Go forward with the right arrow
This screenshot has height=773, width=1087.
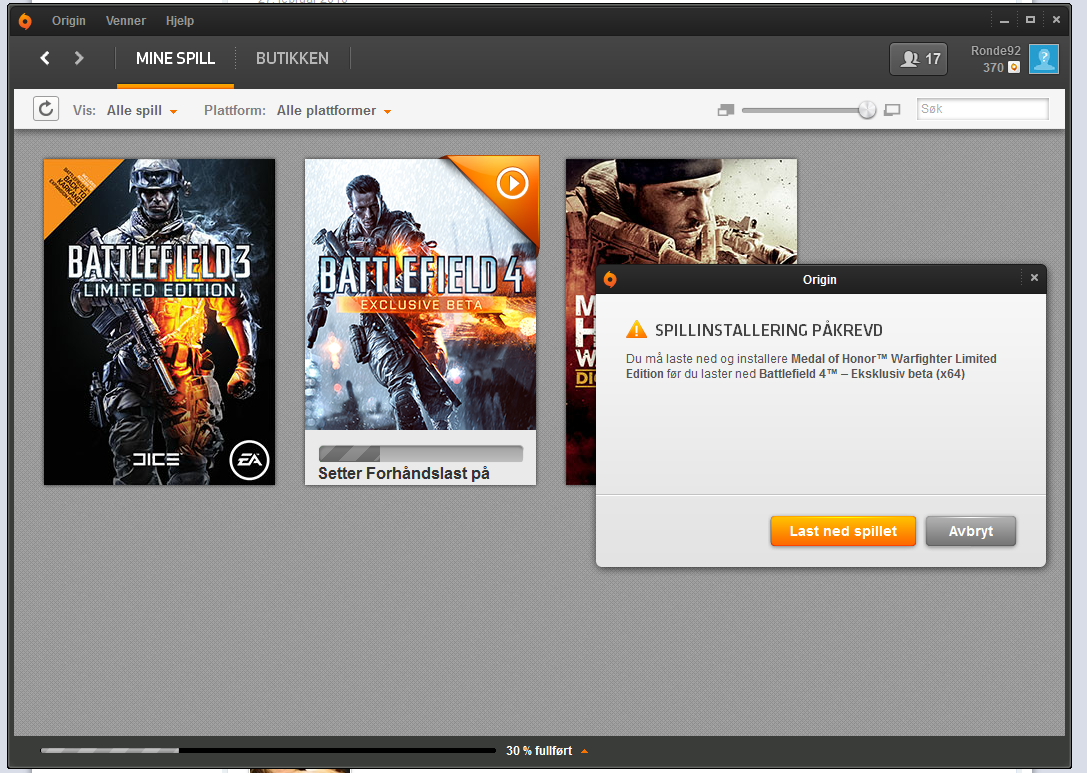click(78, 58)
